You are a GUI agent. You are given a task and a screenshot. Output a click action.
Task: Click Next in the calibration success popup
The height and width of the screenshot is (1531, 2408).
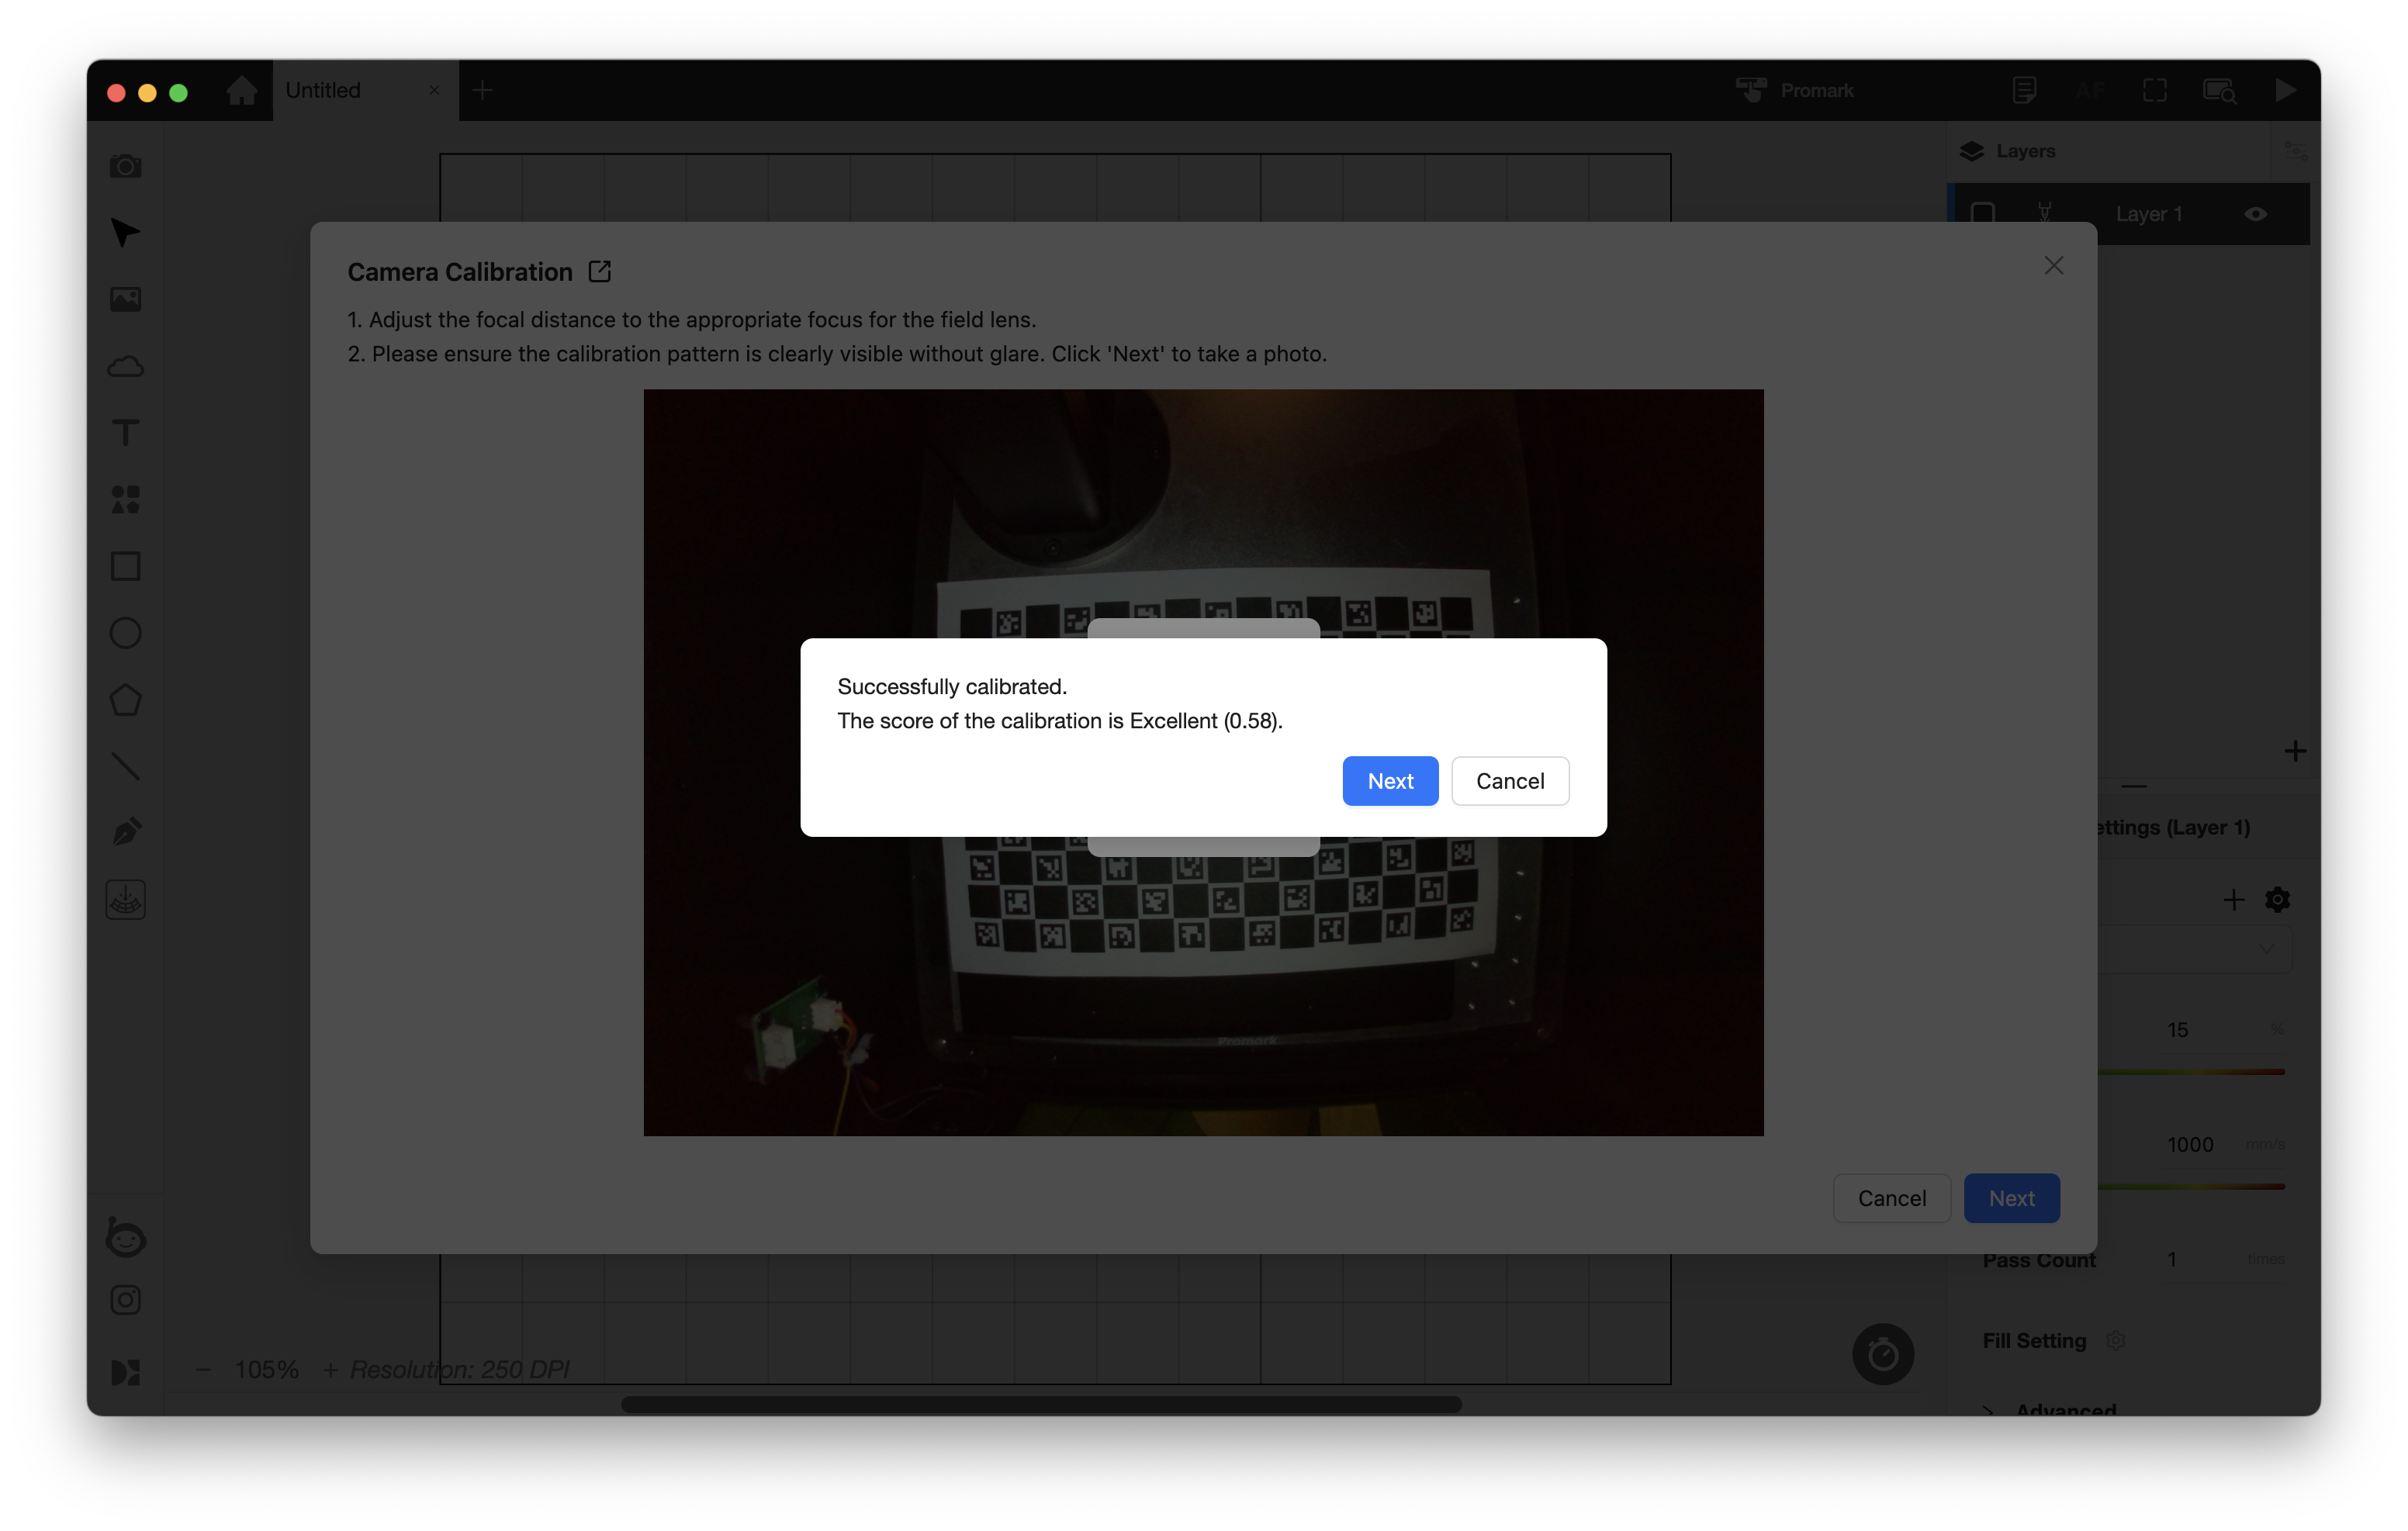1390,781
